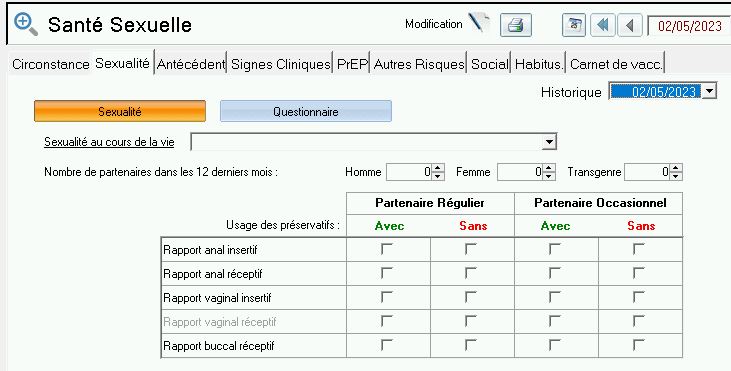Decrease the Femme partner count with down arrow

point(549,176)
